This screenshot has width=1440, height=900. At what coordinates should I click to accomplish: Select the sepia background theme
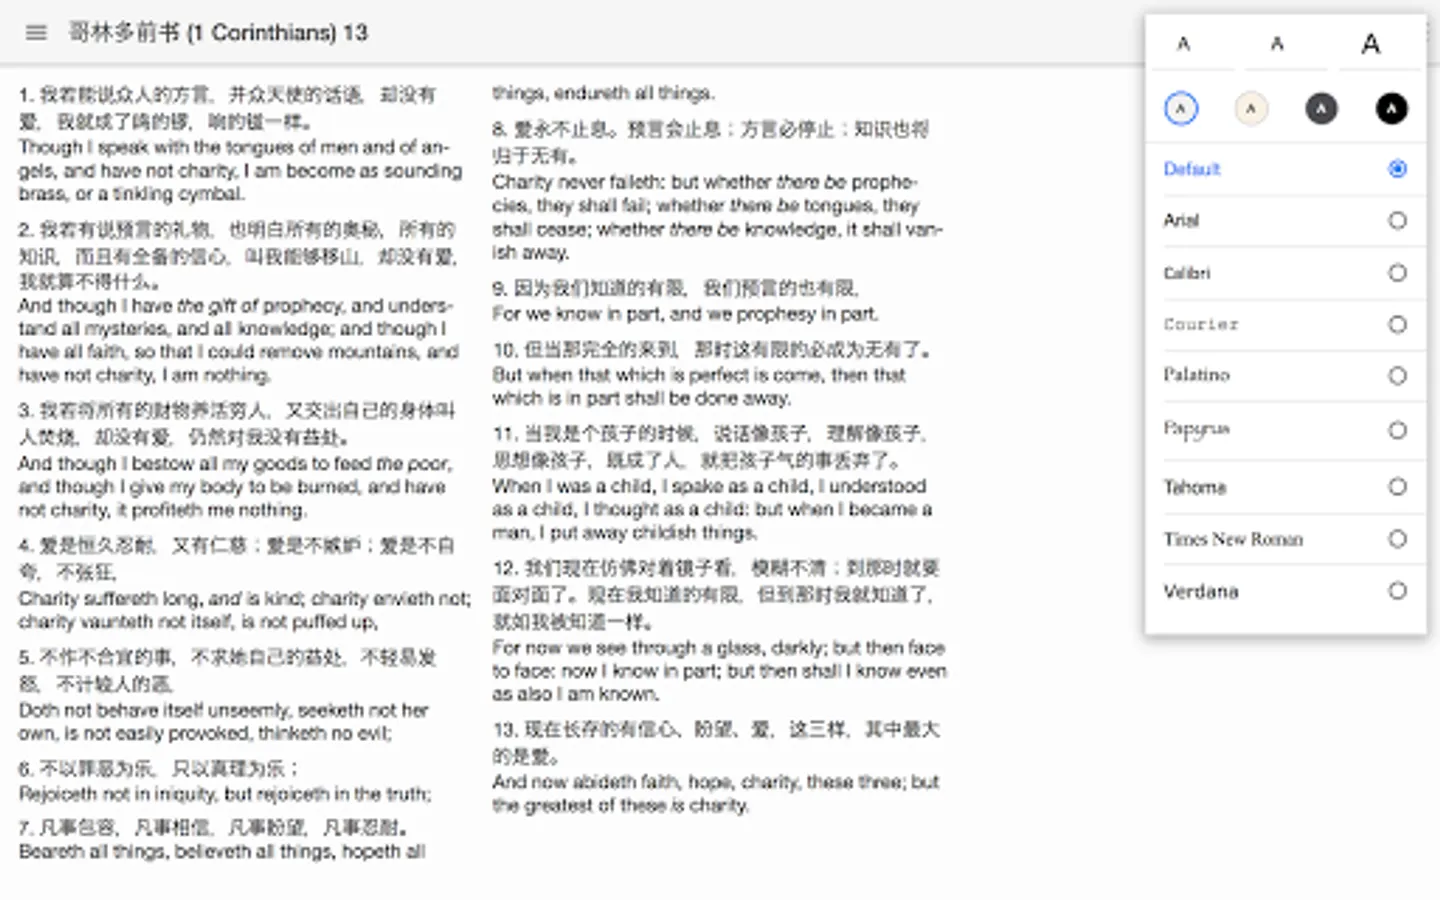1251,108
